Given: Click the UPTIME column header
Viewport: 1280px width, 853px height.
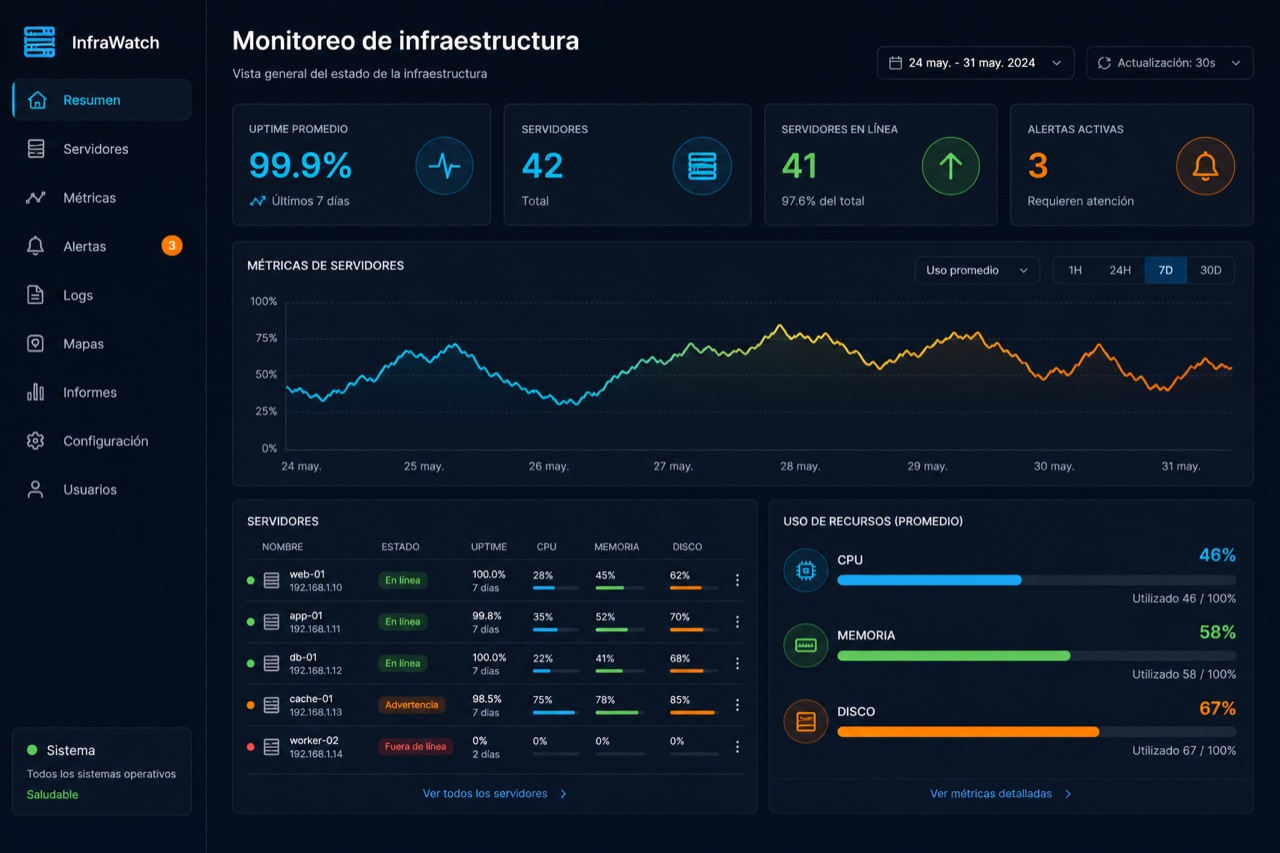Looking at the screenshot, I should [x=489, y=547].
